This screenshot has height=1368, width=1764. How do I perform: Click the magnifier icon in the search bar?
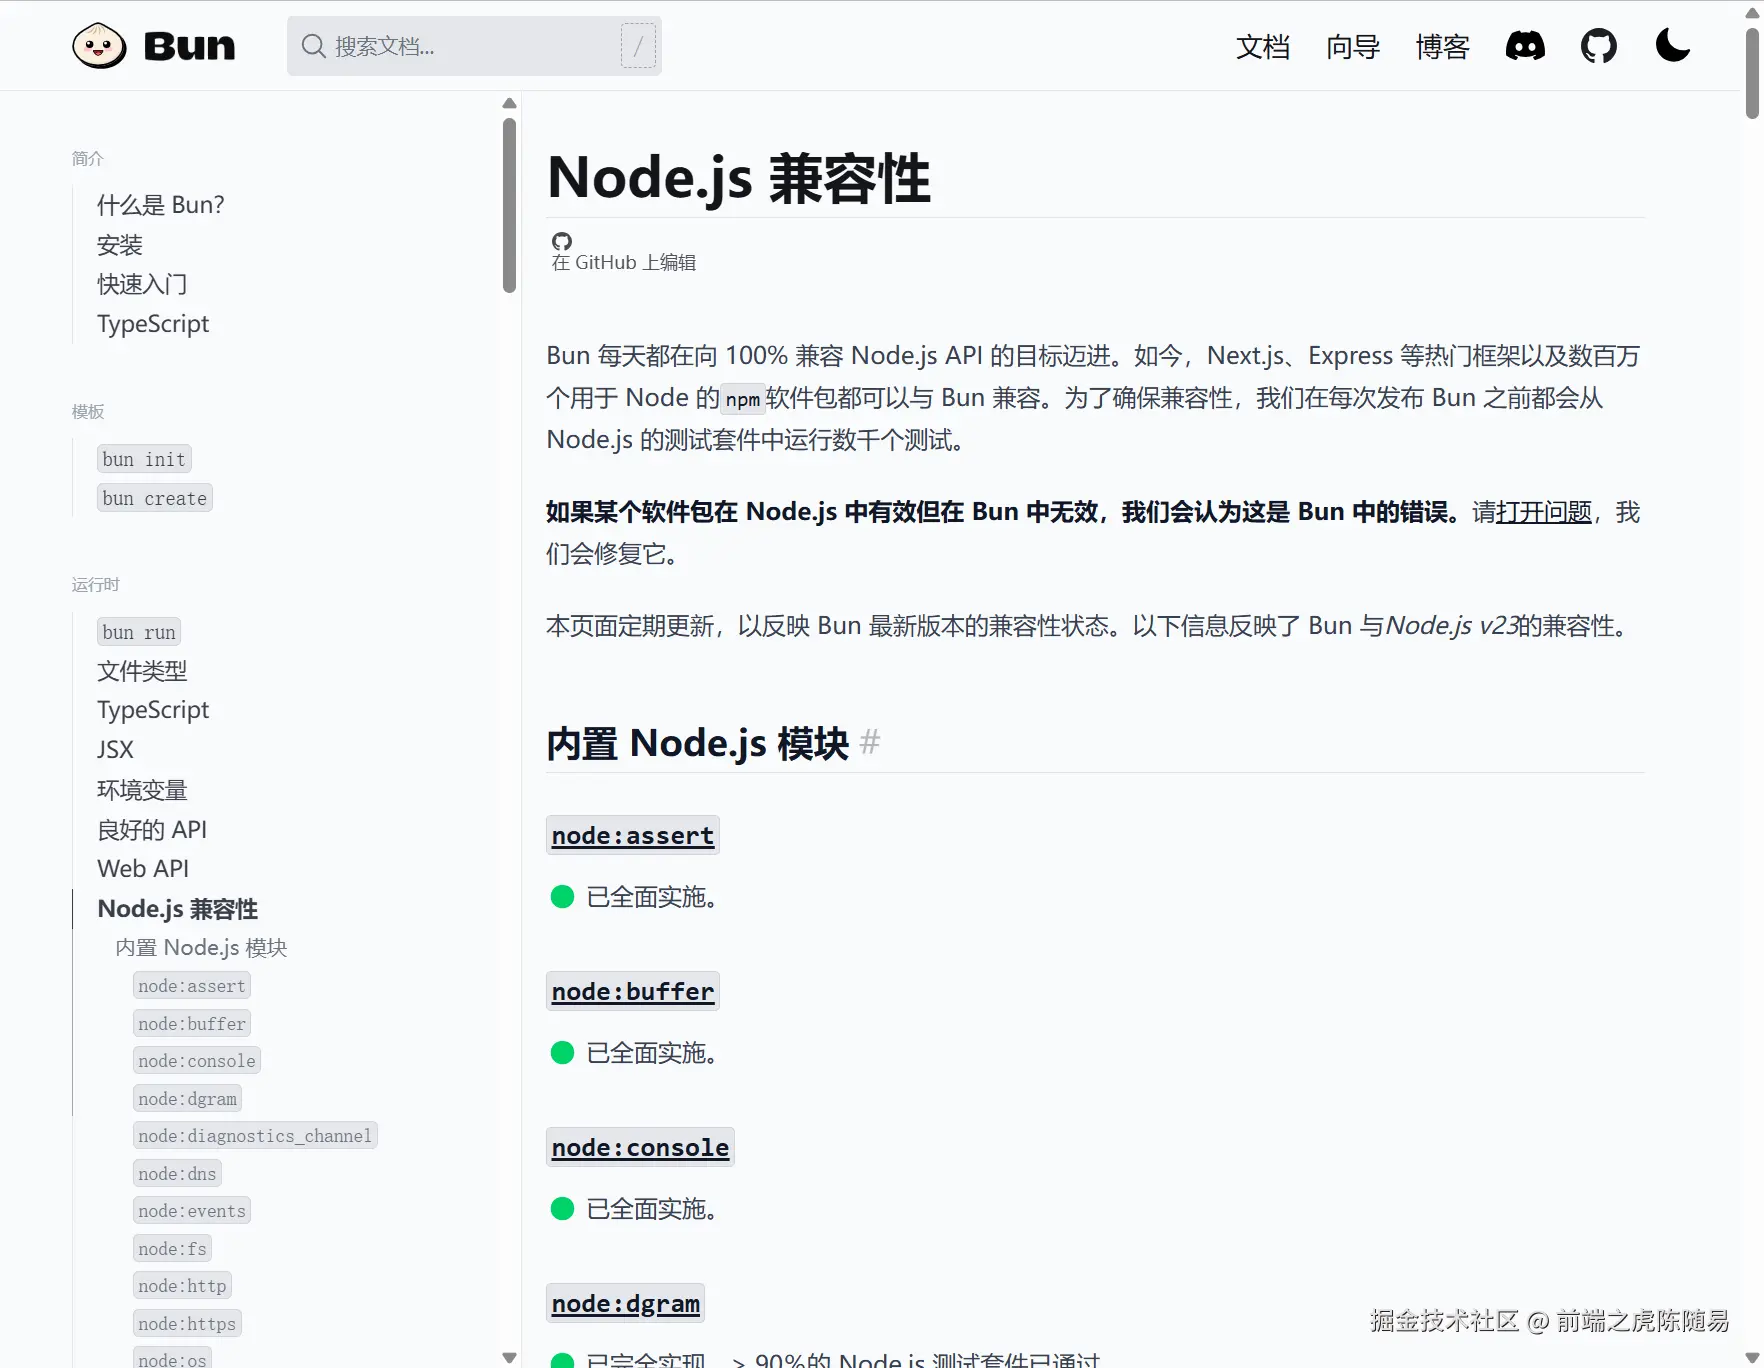[312, 46]
